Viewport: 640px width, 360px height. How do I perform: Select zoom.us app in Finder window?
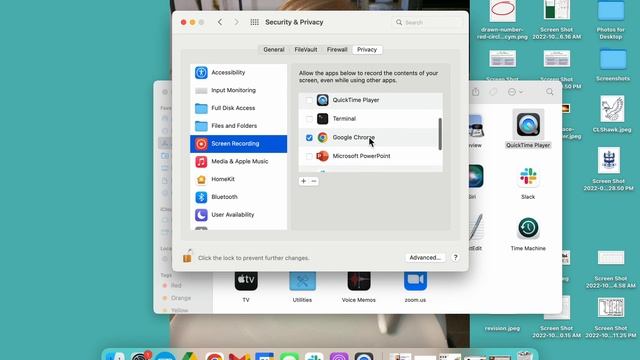pos(415,286)
